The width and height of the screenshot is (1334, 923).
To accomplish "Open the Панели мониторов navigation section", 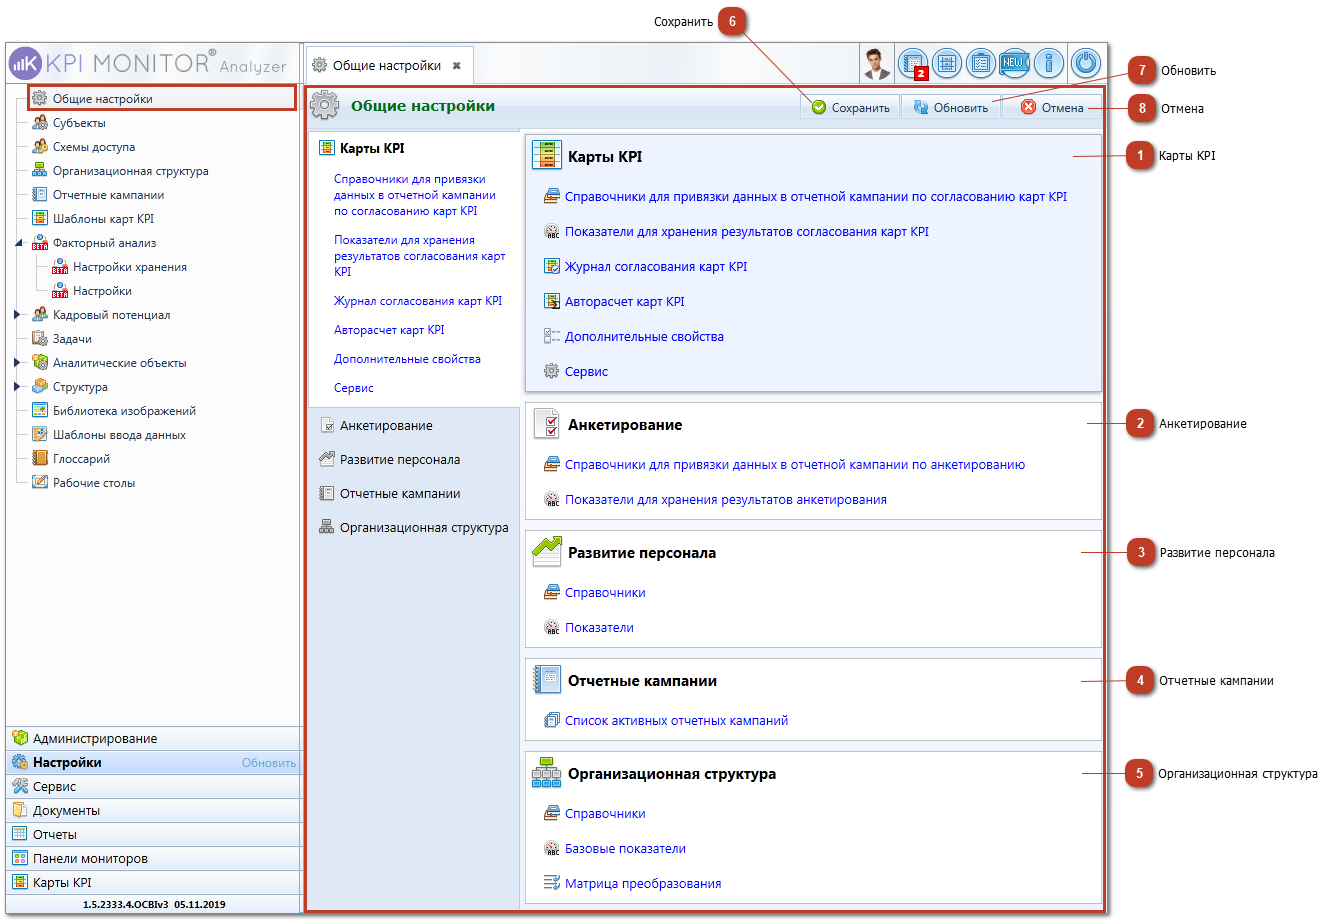I will coord(153,858).
